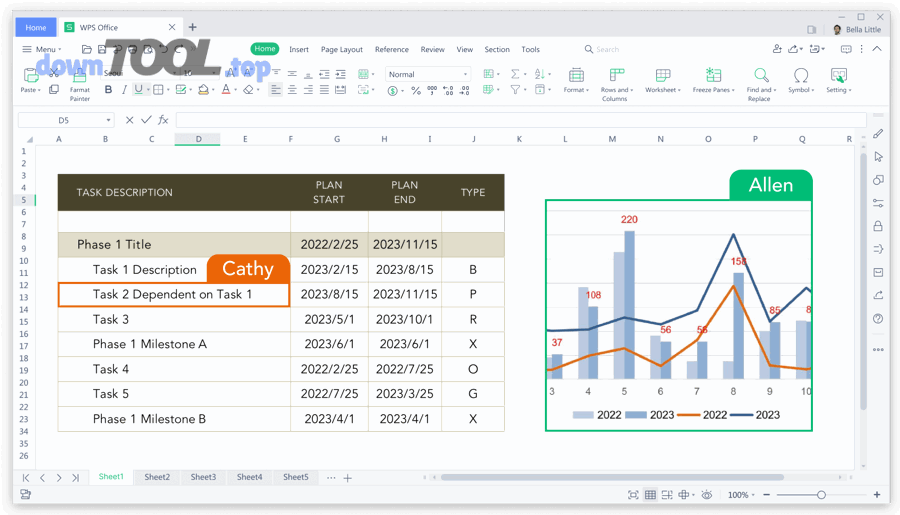This screenshot has width=900, height=515.
Task: Switch to Sheet5 tab
Action: coord(296,477)
